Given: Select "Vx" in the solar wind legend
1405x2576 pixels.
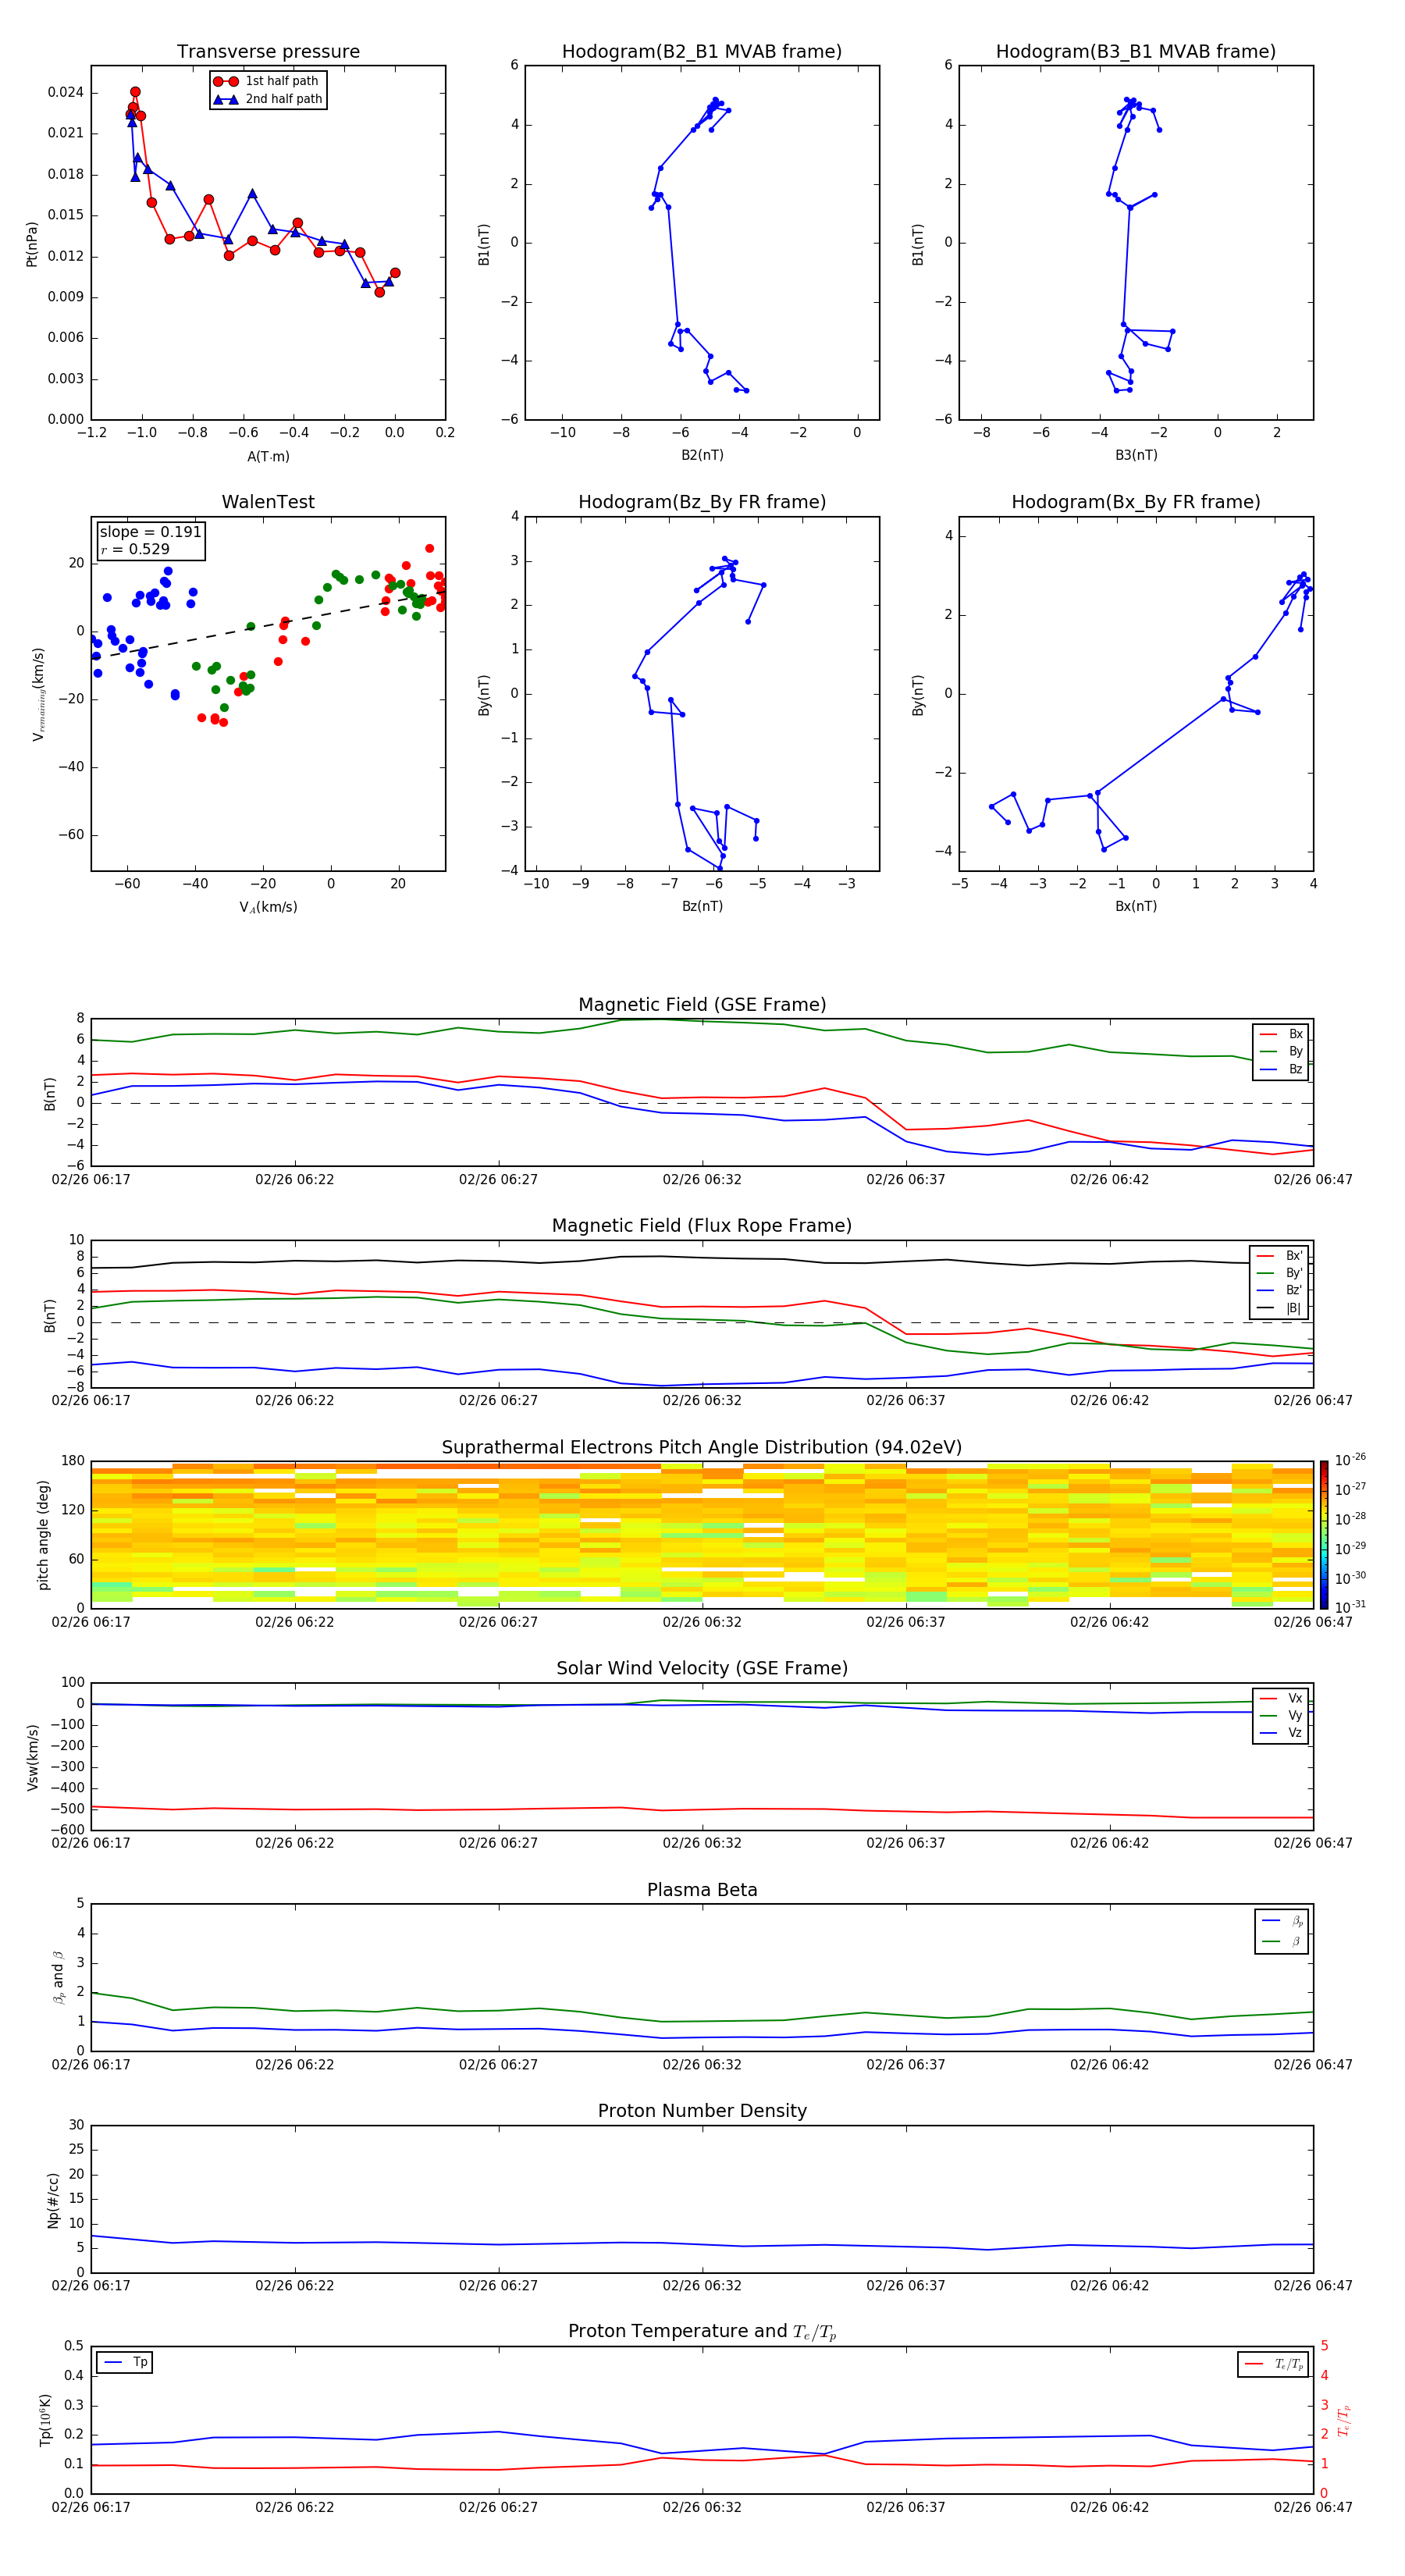Looking at the screenshot, I should click(x=1282, y=1698).
